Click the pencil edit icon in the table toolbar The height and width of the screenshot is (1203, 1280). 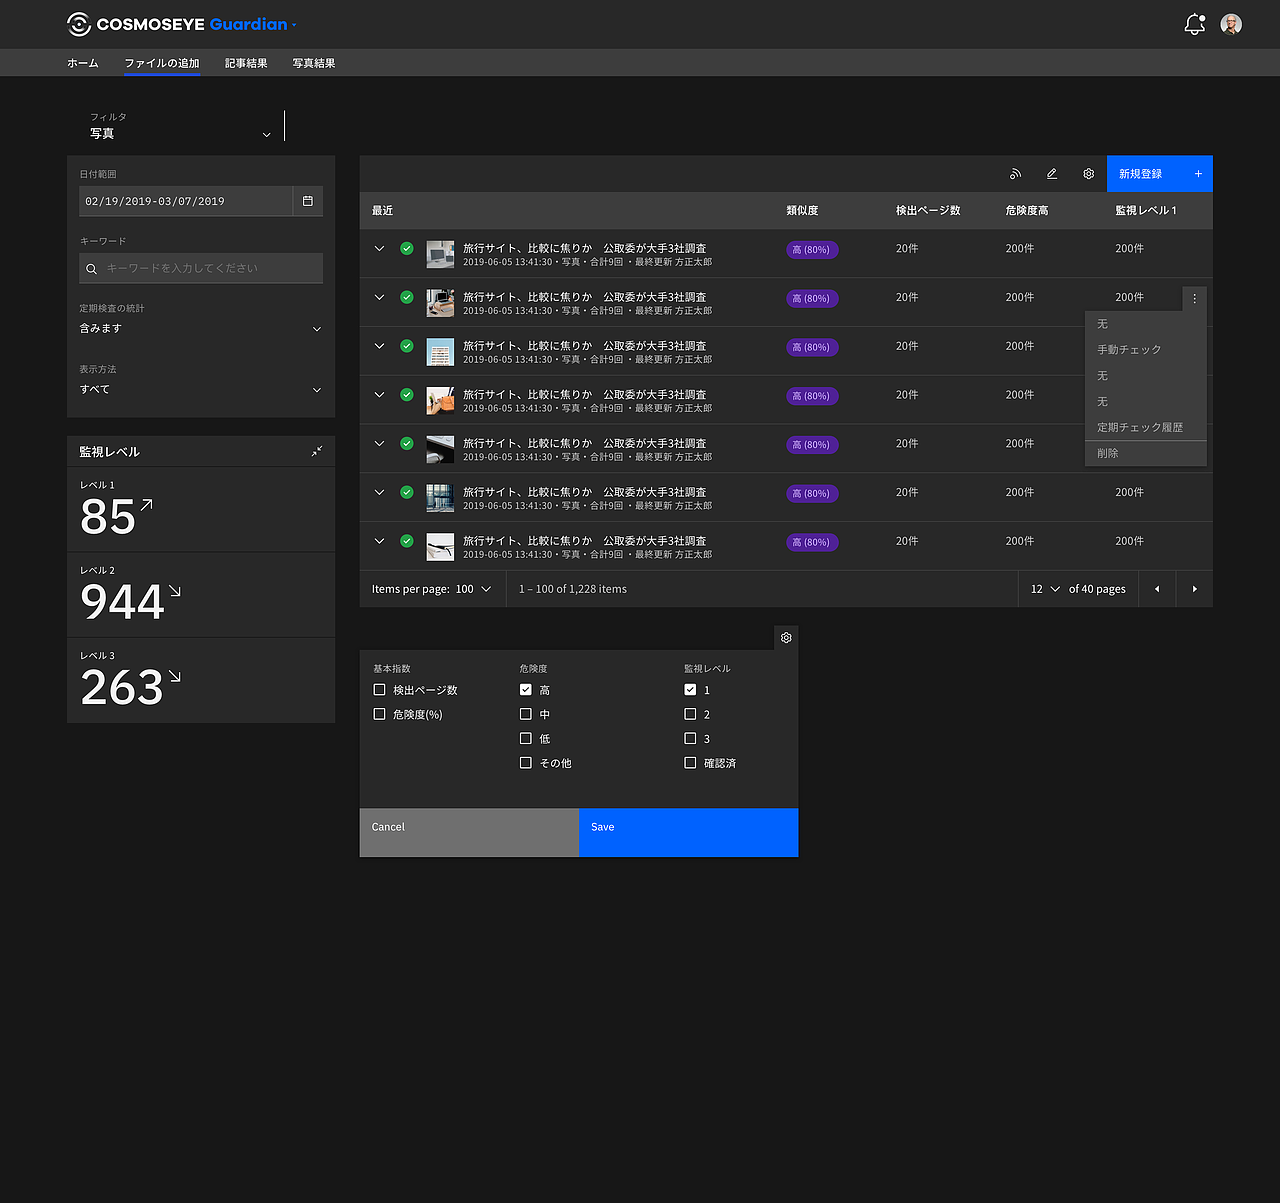[x=1052, y=174]
